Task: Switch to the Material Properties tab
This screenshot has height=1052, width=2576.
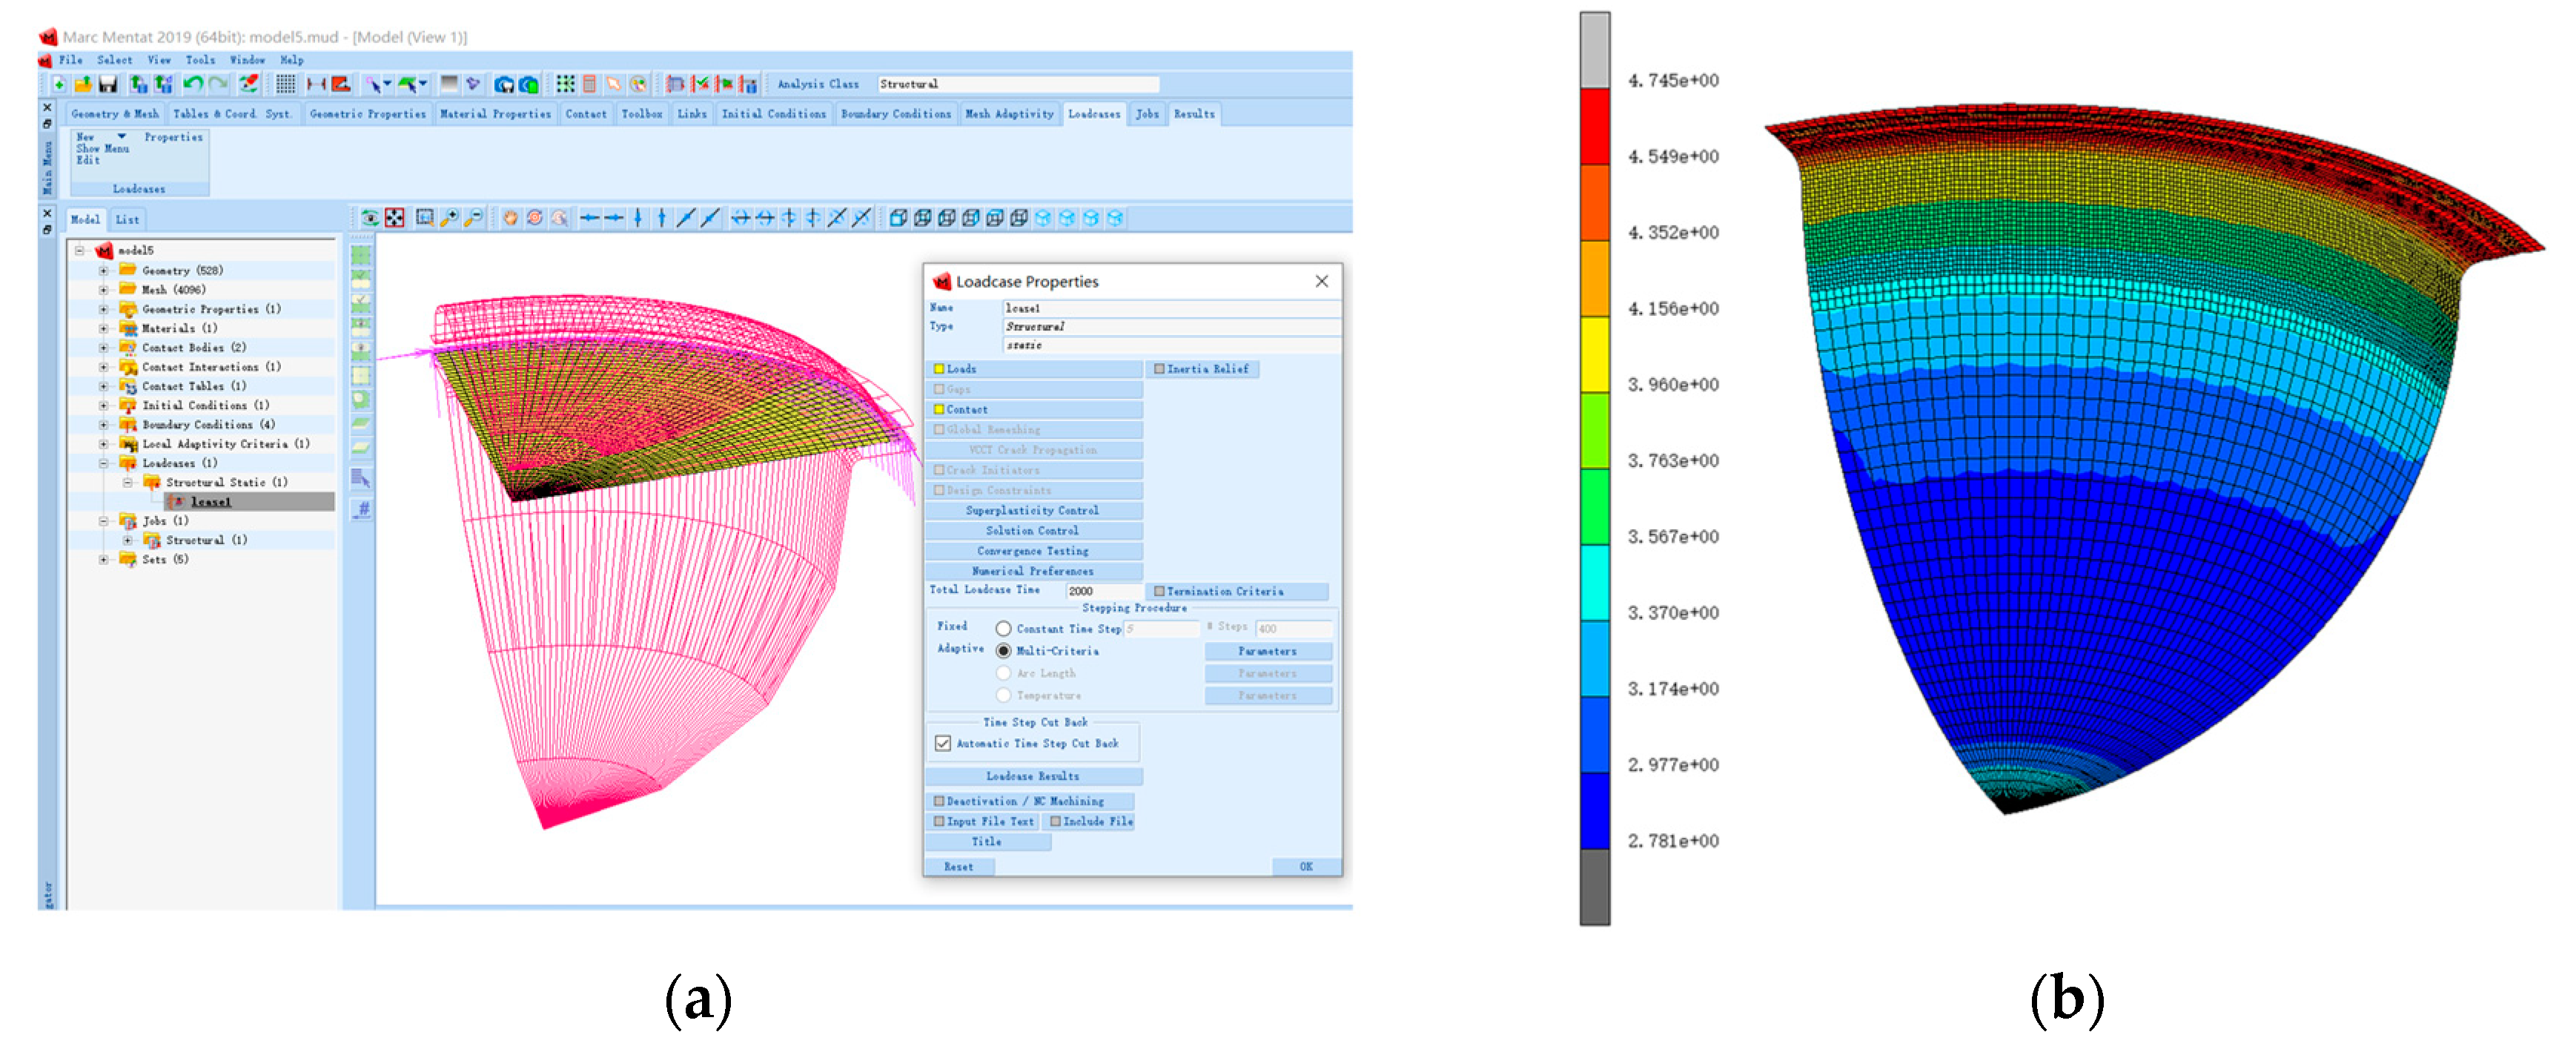Action: (x=495, y=114)
